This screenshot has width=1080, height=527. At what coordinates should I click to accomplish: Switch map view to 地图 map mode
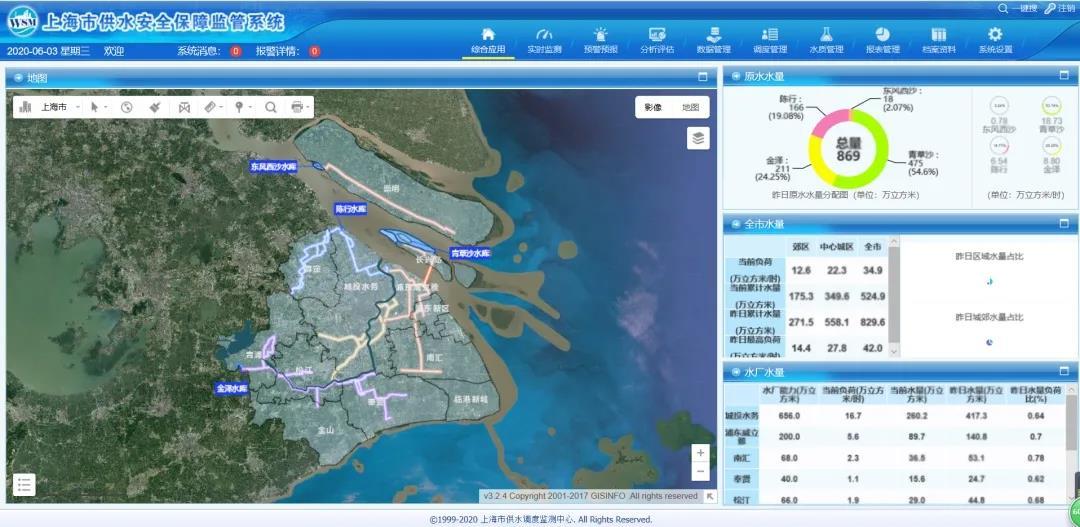690,108
